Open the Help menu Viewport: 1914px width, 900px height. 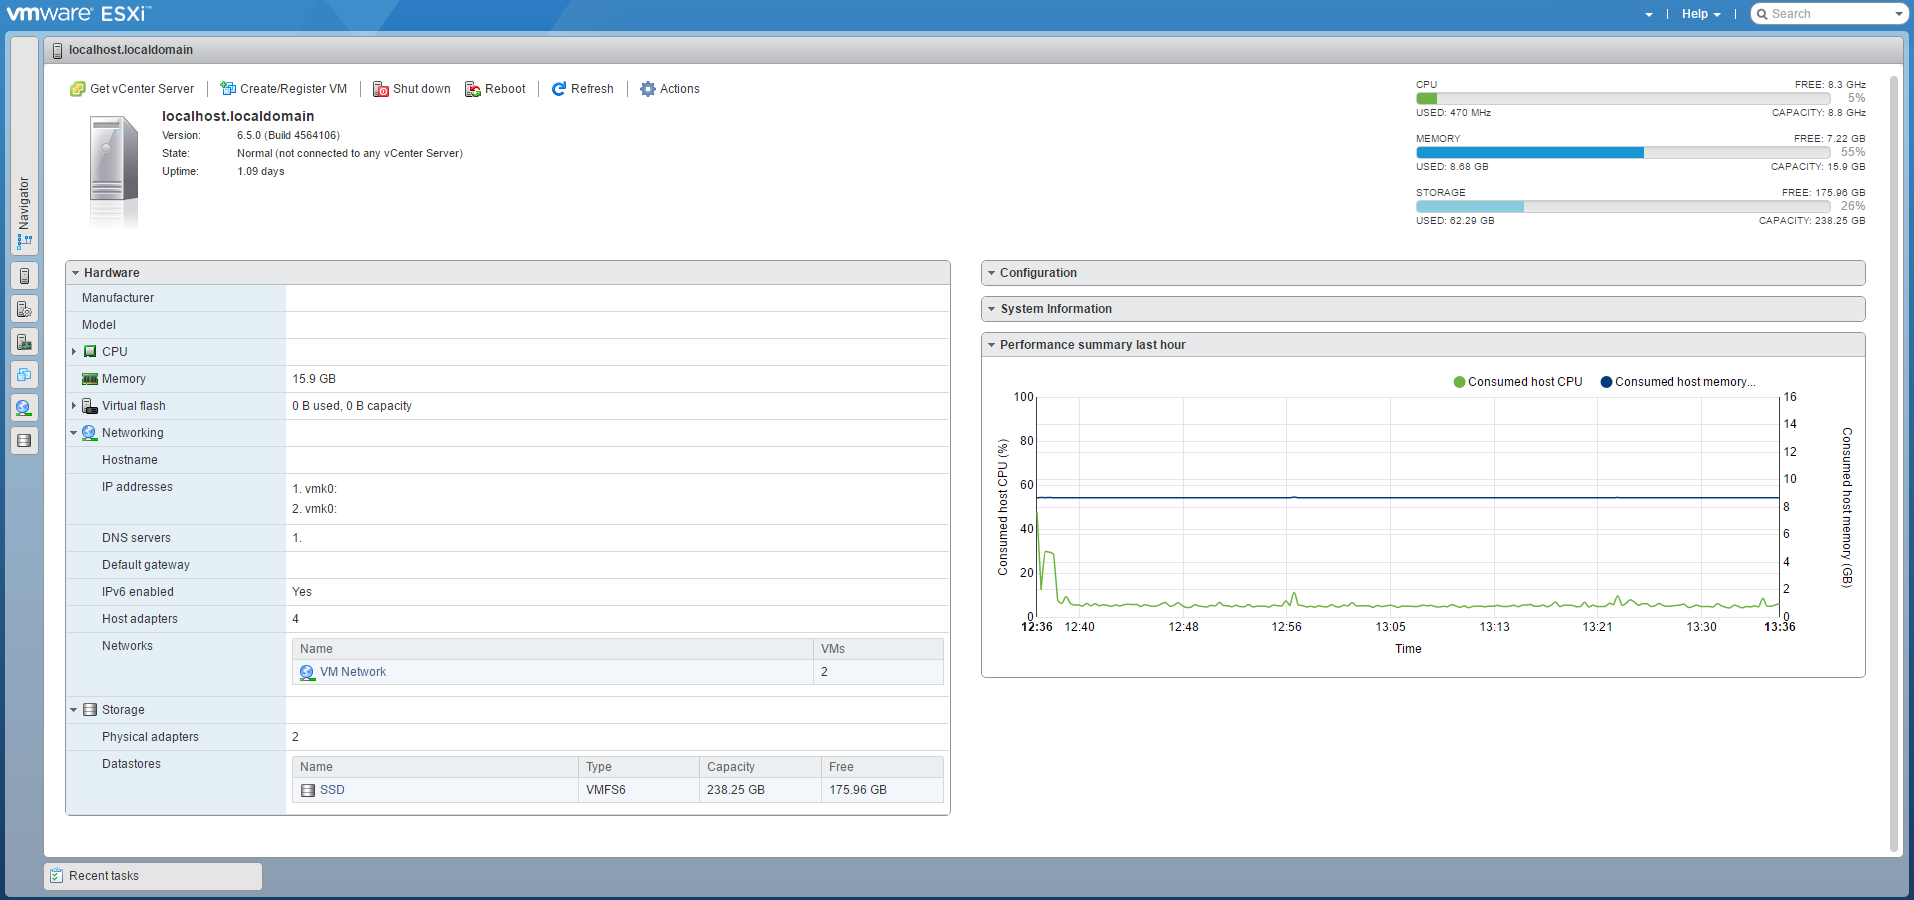(x=1700, y=14)
